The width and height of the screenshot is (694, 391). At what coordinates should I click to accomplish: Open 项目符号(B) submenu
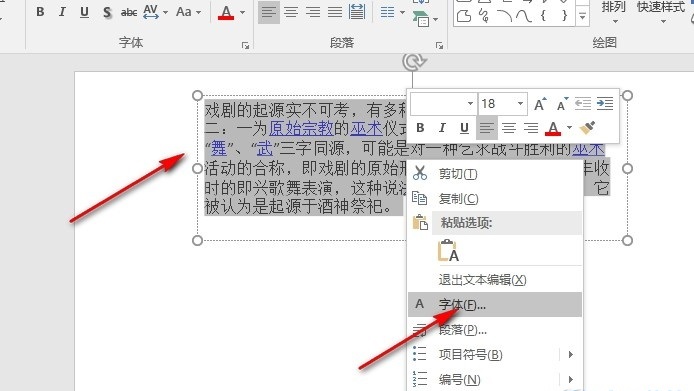[495, 354]
